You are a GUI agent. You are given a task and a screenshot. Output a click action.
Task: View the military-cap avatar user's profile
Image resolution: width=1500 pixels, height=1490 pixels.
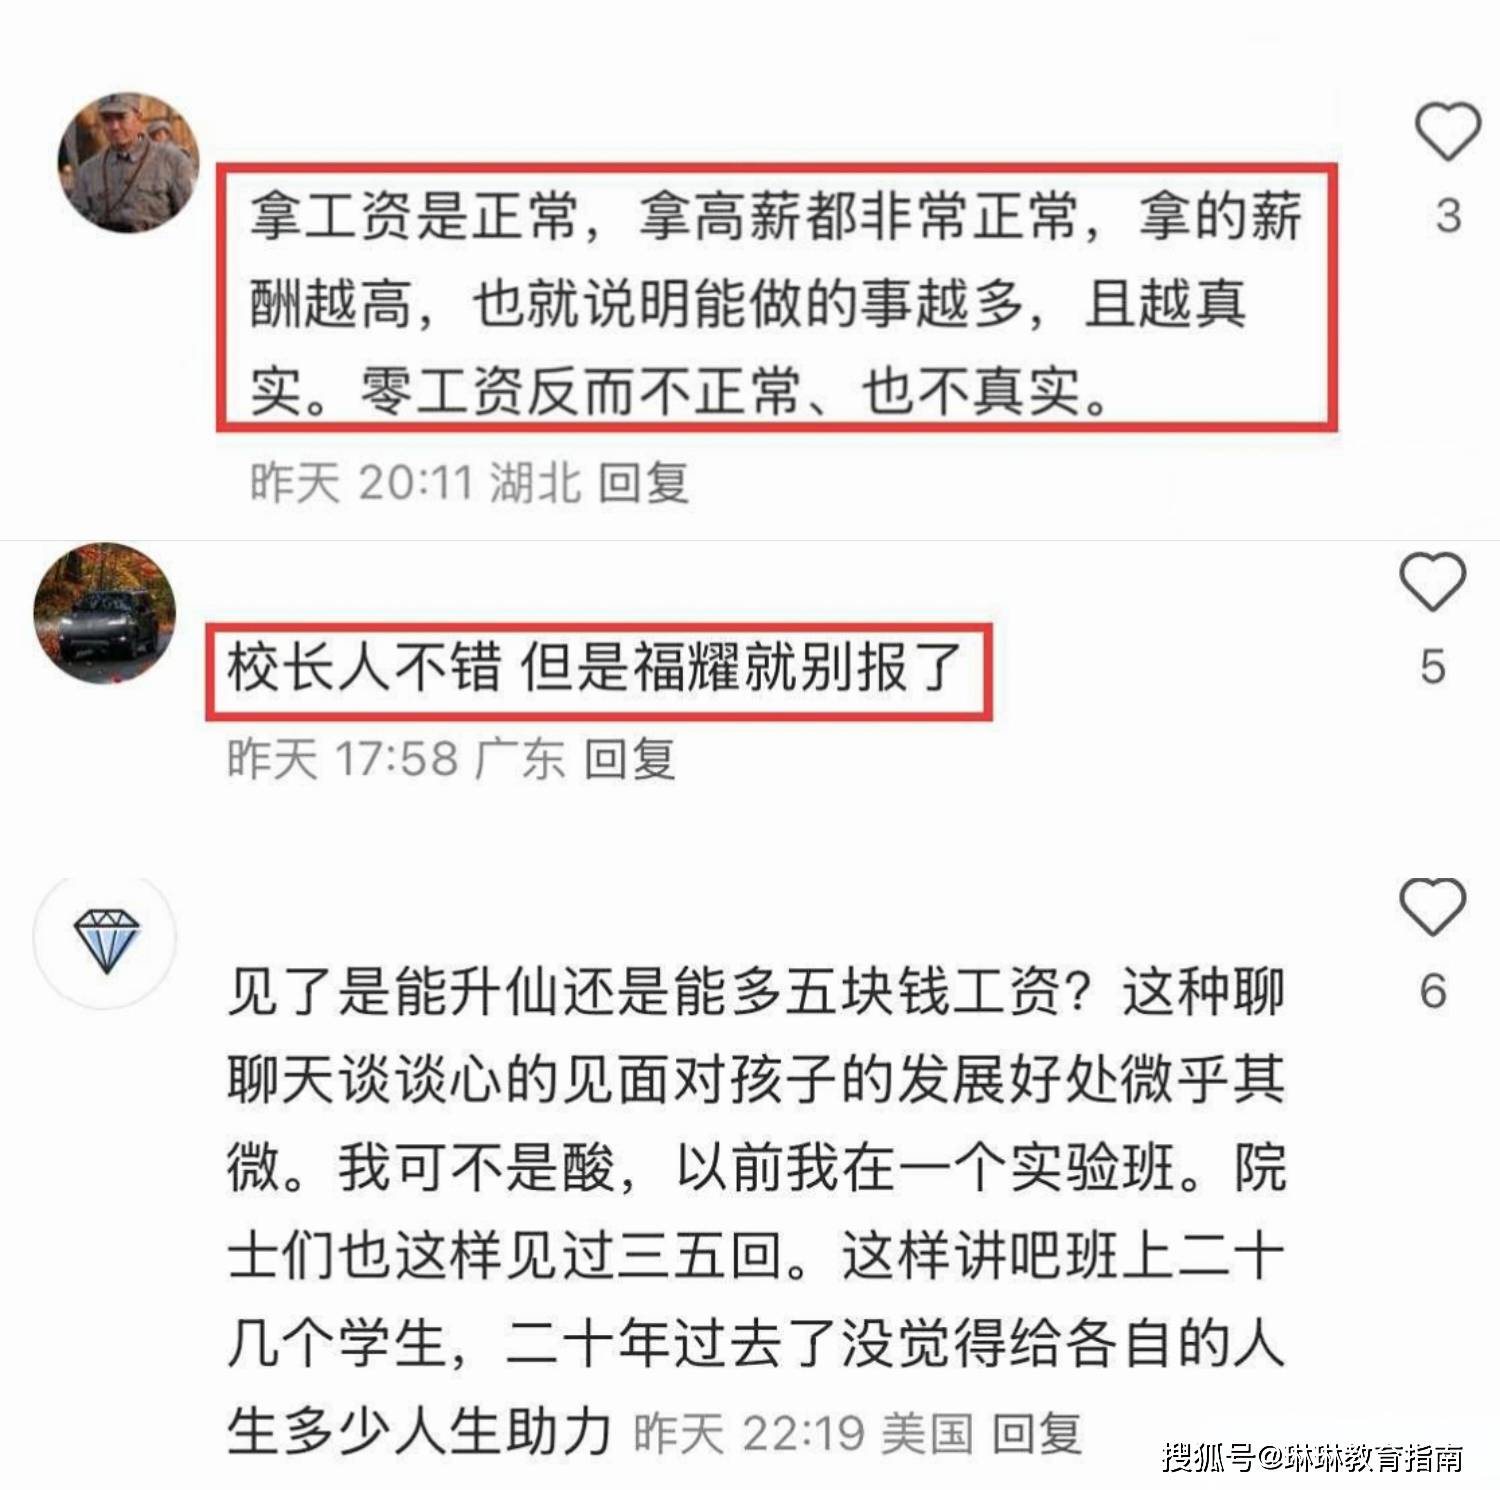[128, 163]
